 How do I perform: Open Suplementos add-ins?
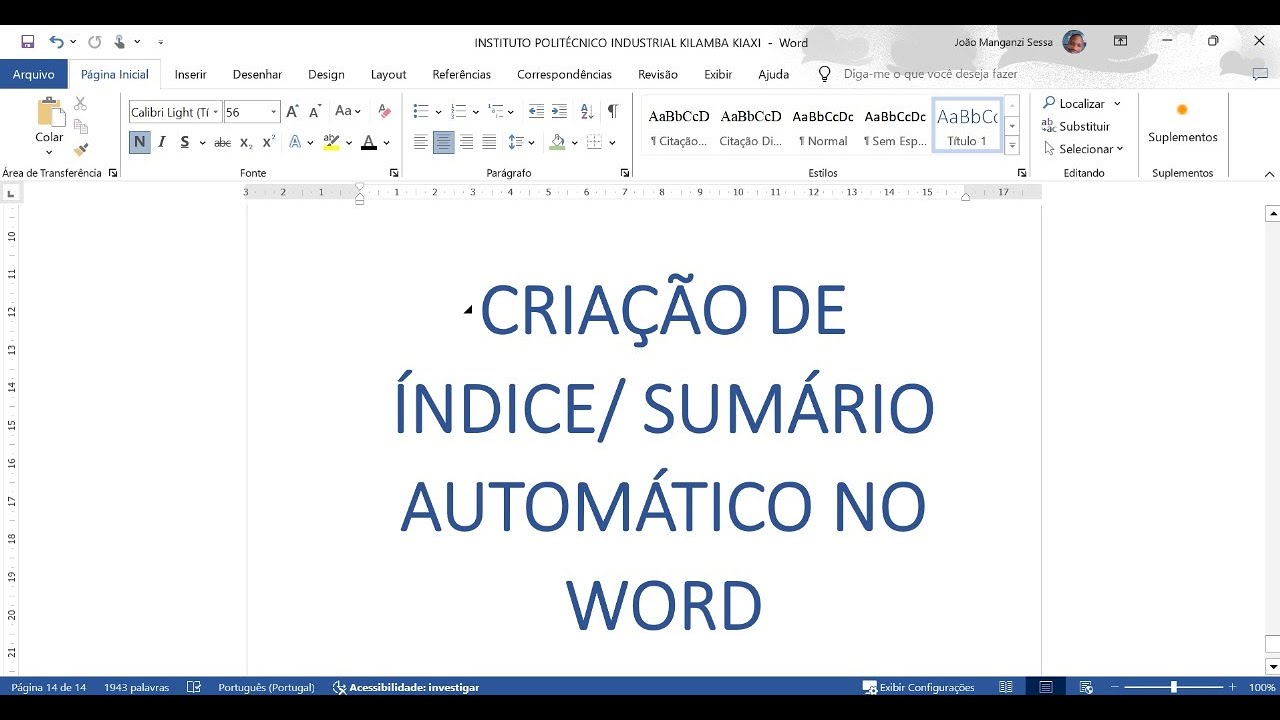click(x=1182, y=123)
